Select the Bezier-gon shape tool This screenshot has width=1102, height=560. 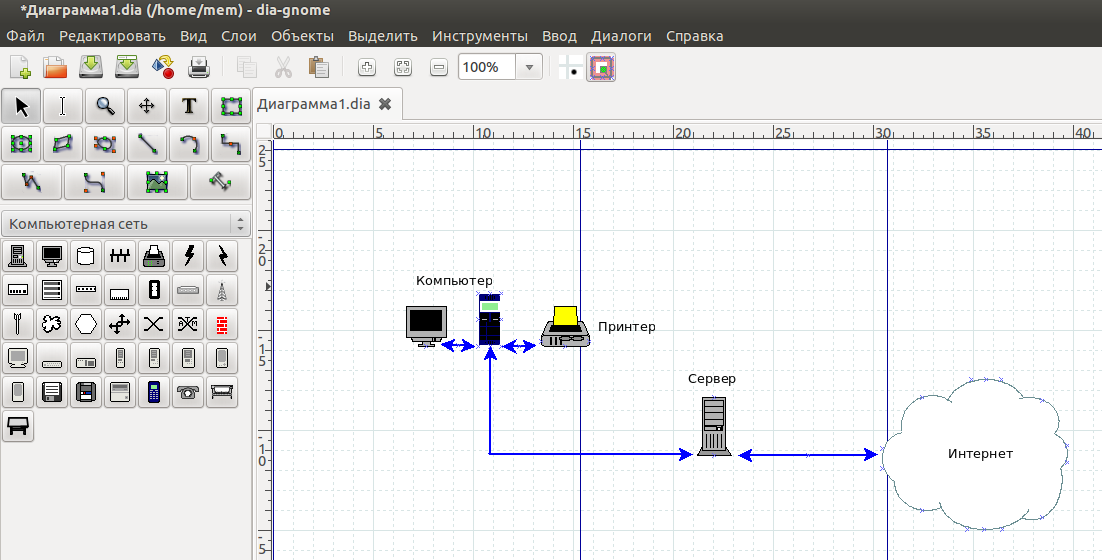click(x=105, y=144)
